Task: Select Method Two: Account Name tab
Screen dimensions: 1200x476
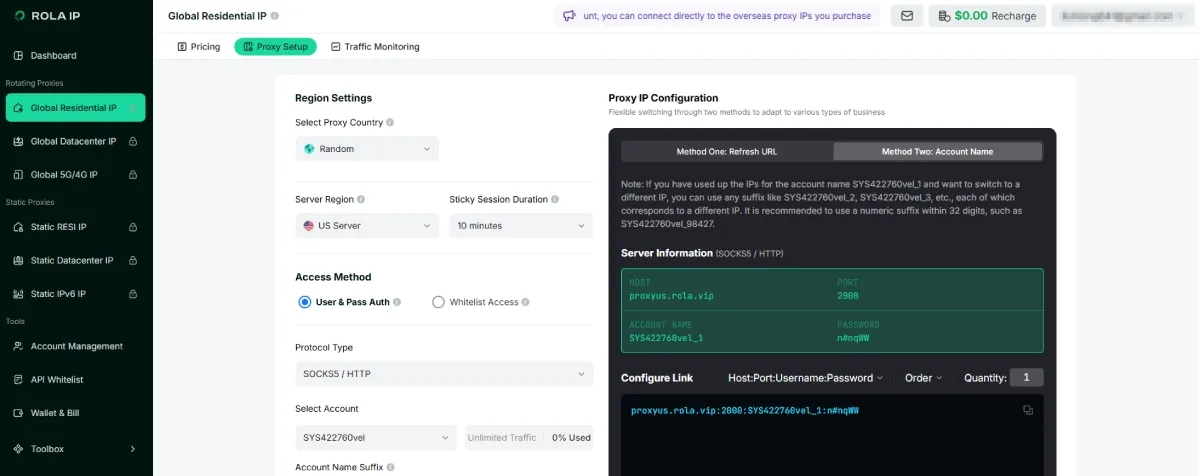Action: [937, 152]
